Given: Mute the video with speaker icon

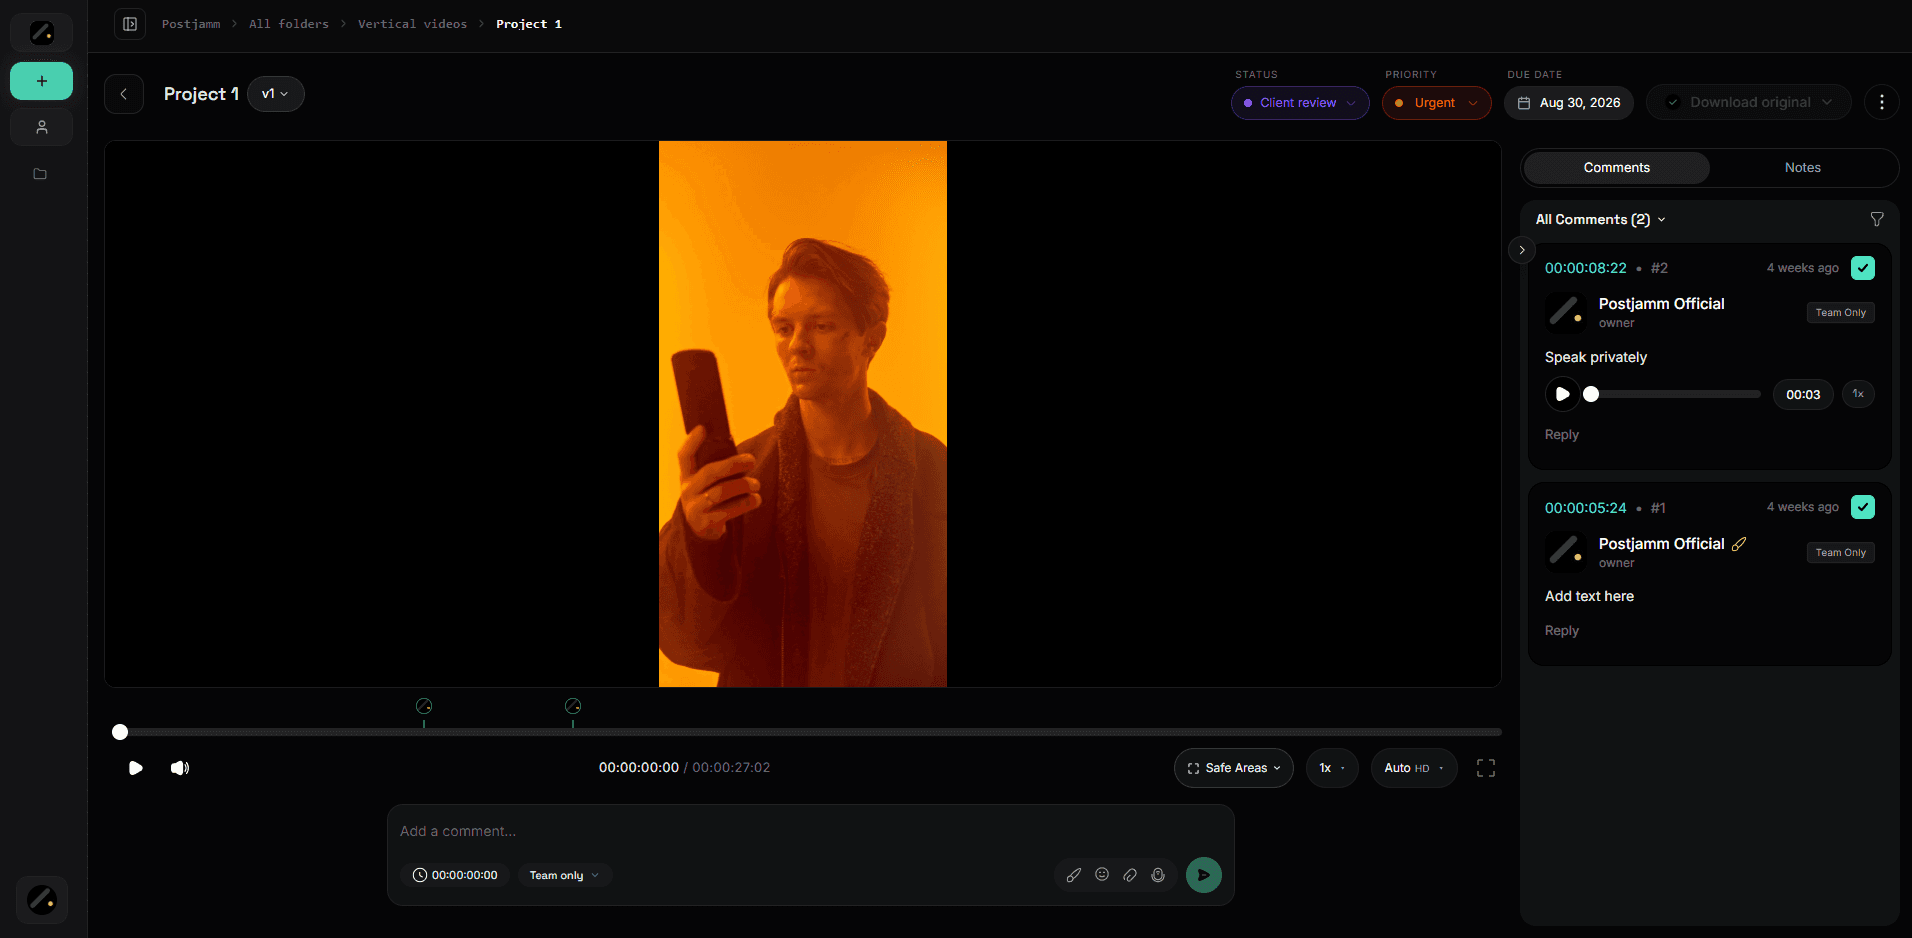Looking at the screenshot, I should [180, 768].
